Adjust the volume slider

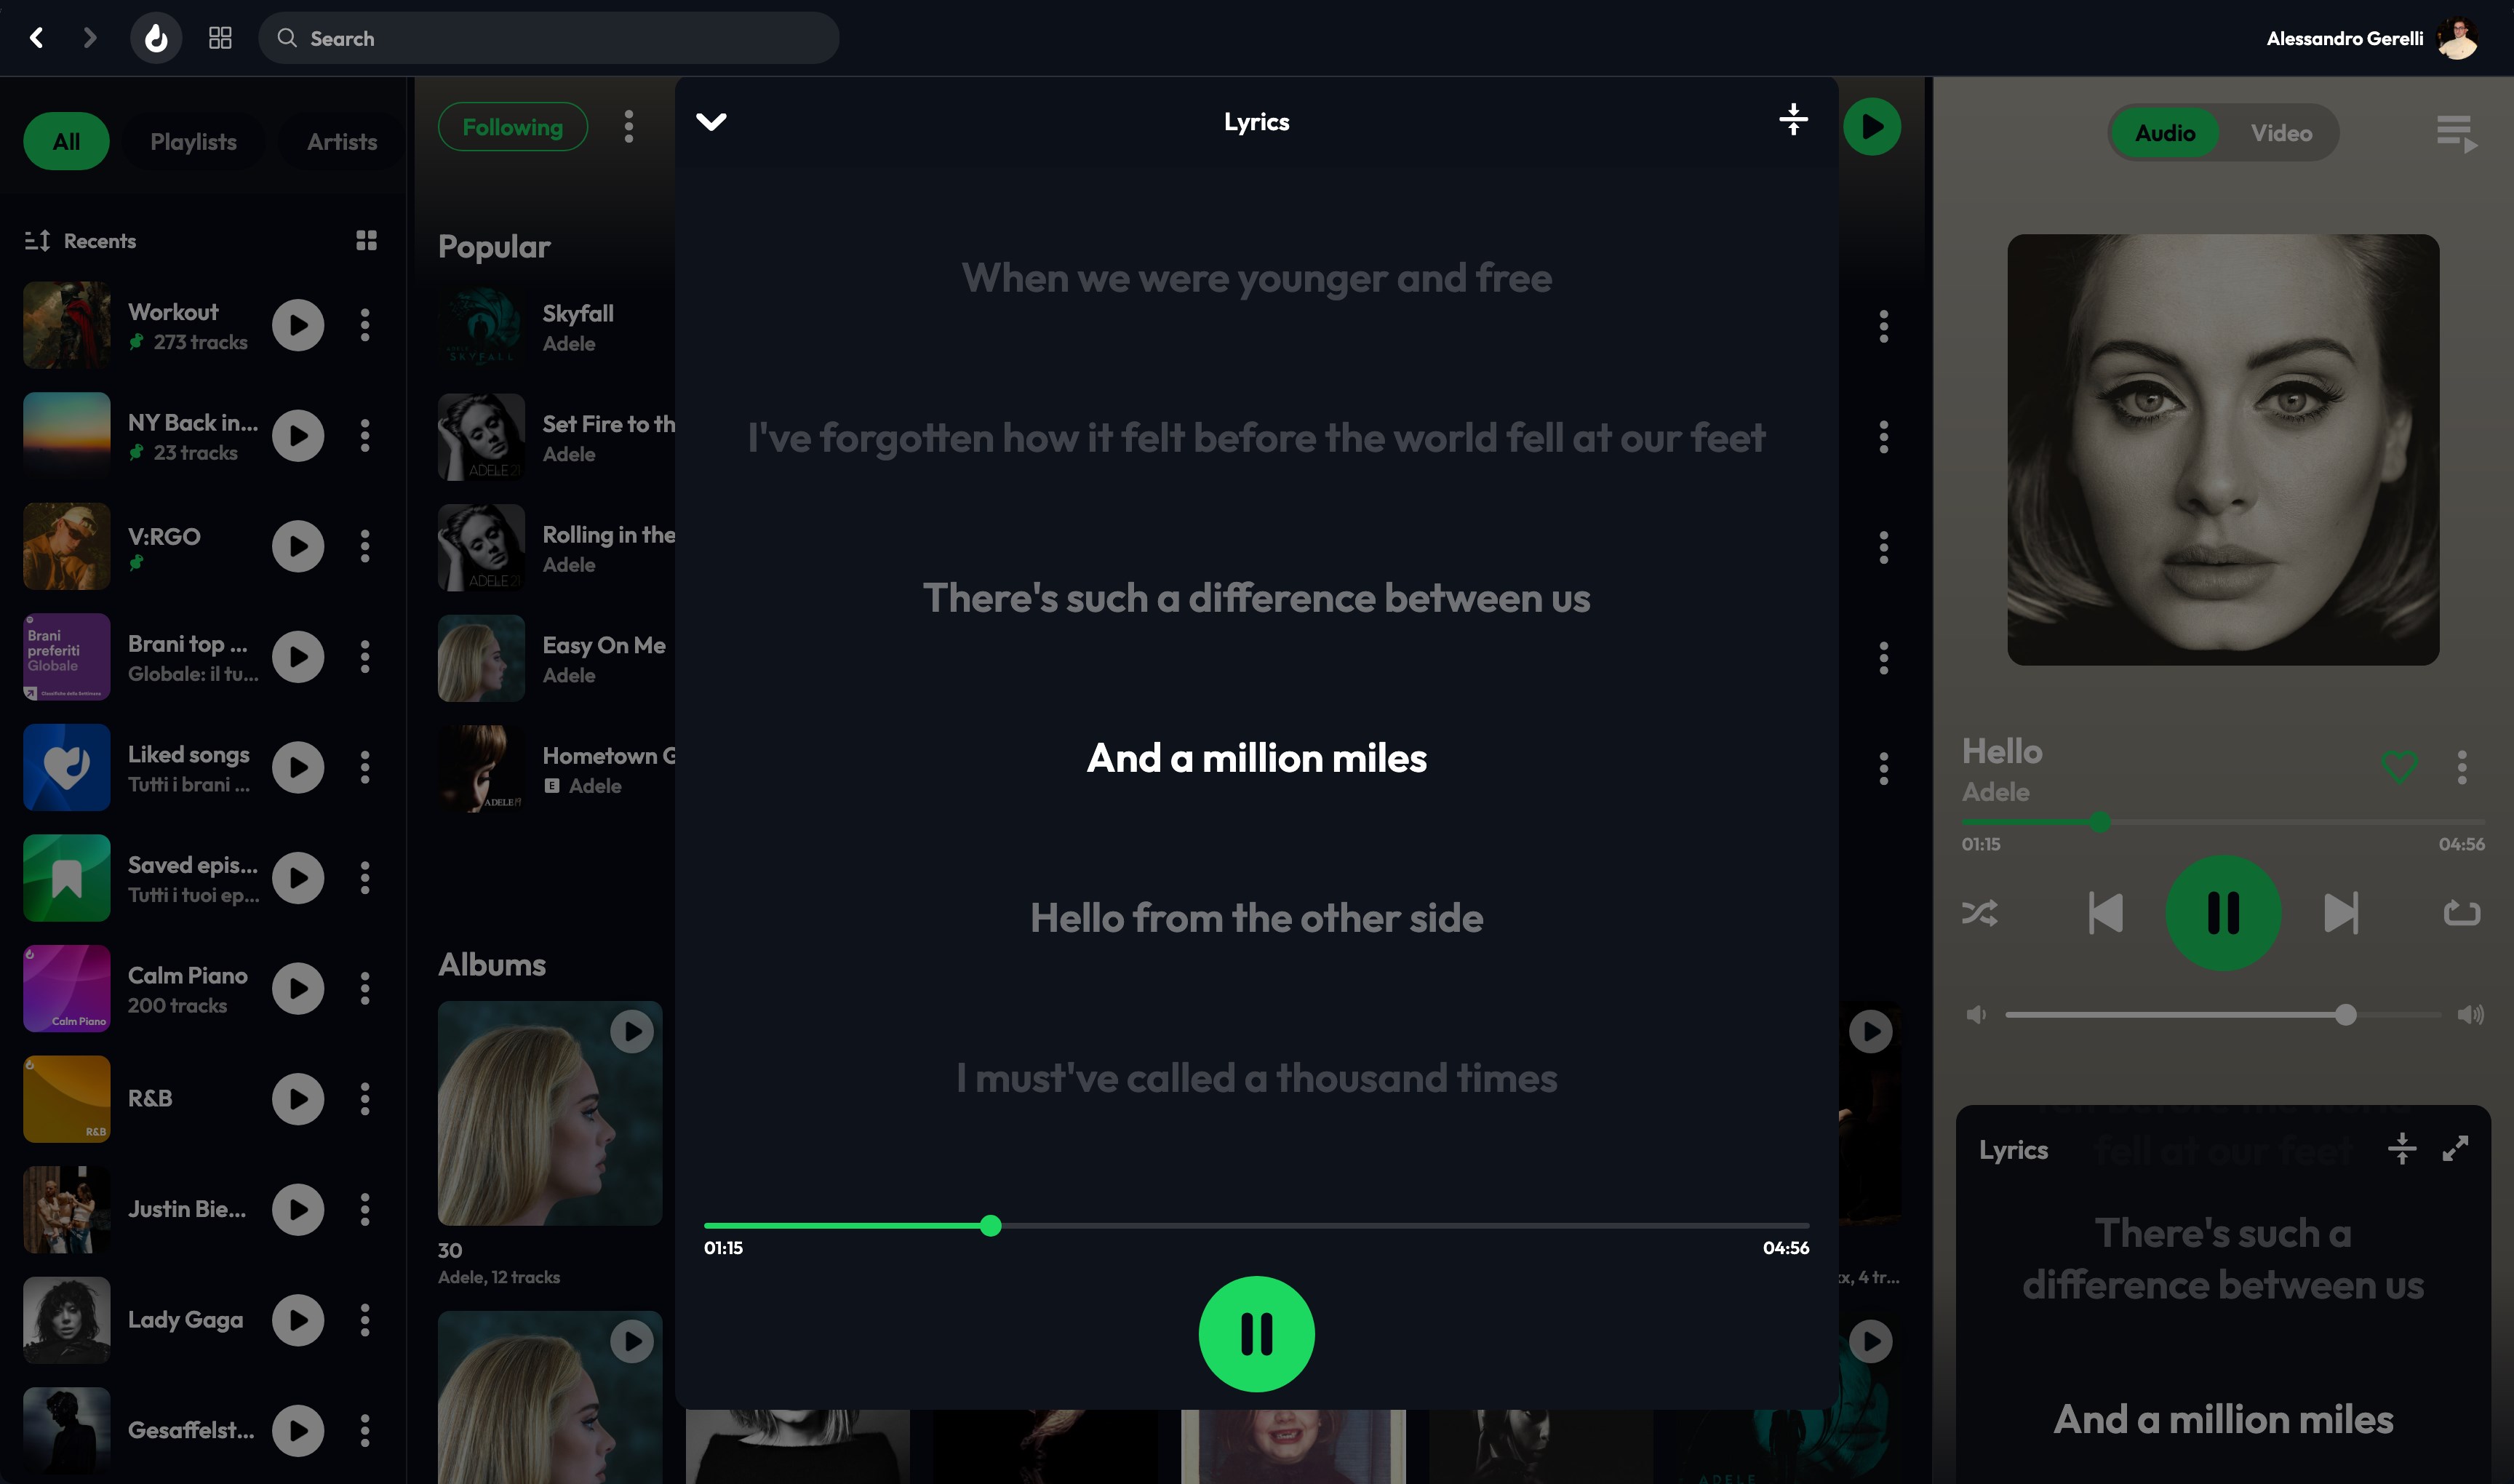point(2223,1015)
